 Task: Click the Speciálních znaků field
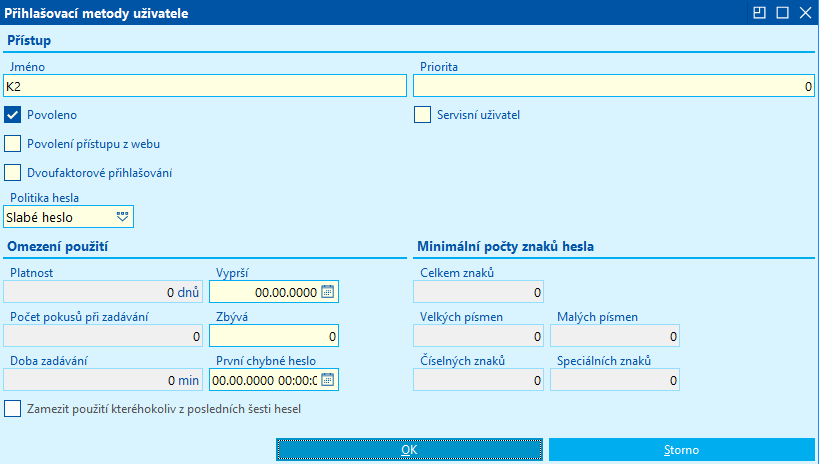615,379
